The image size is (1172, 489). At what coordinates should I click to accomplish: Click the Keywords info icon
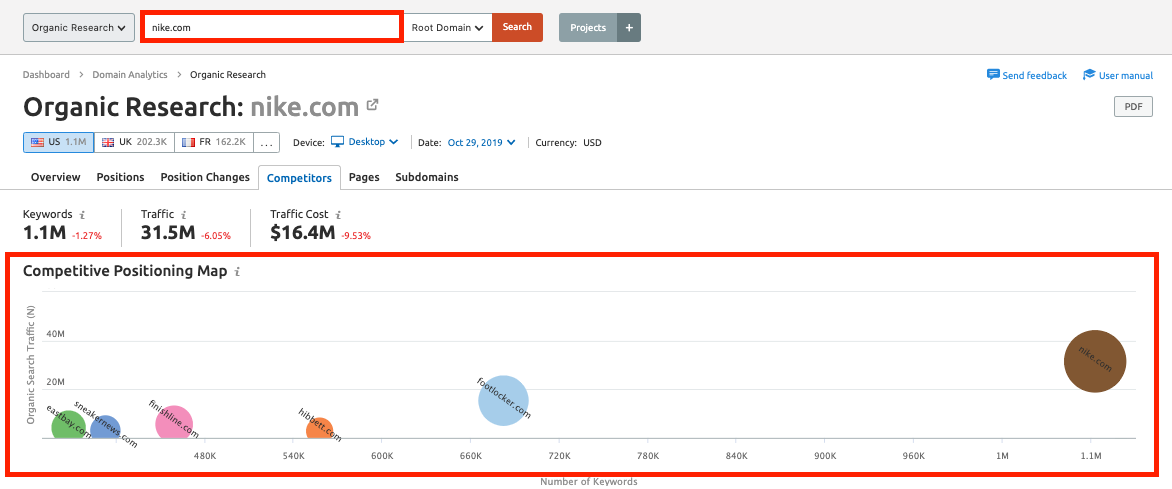click(82, 215)
